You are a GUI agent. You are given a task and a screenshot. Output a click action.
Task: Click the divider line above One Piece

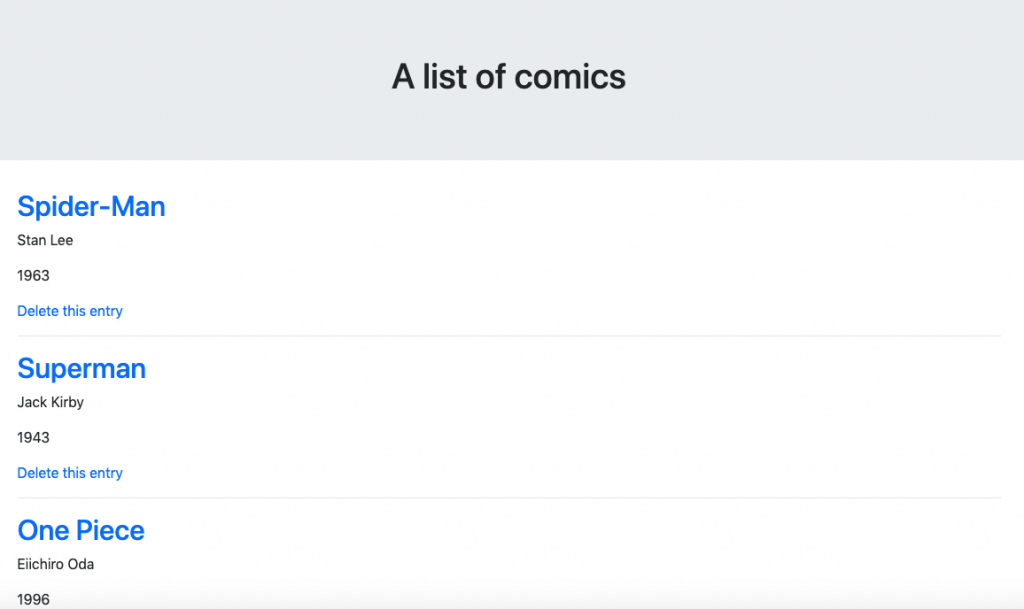[509, 497]
